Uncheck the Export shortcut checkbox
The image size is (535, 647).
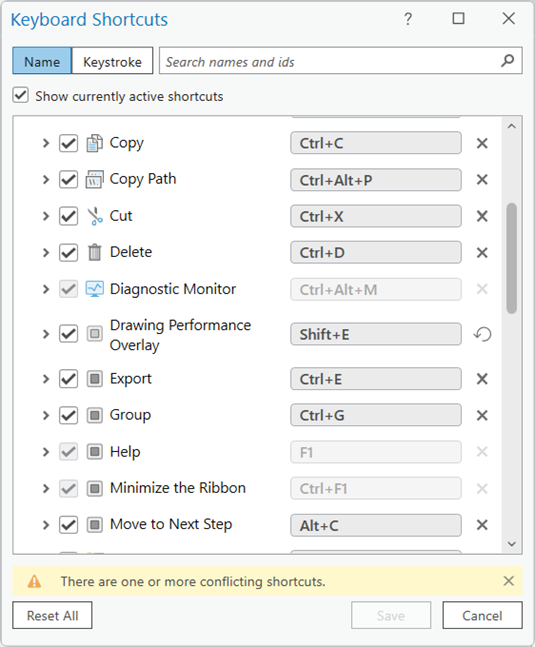click(68, 379)
